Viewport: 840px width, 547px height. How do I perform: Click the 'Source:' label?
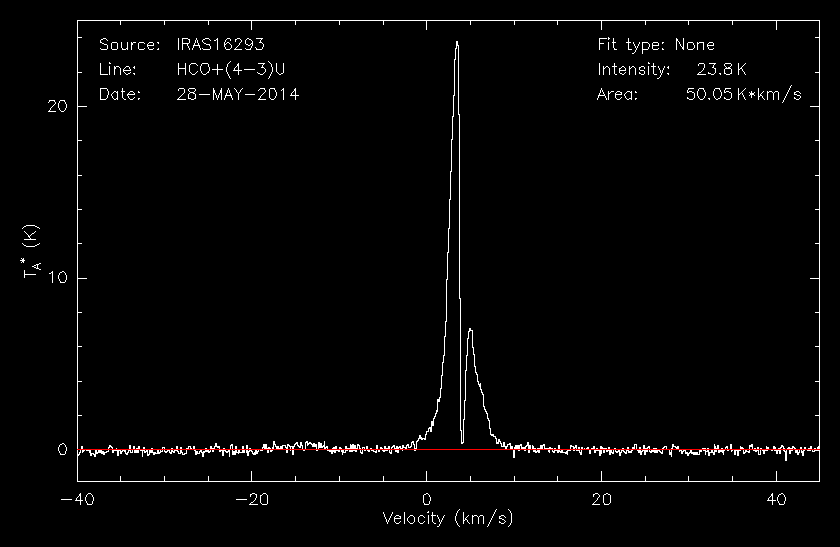pos(130,44)
